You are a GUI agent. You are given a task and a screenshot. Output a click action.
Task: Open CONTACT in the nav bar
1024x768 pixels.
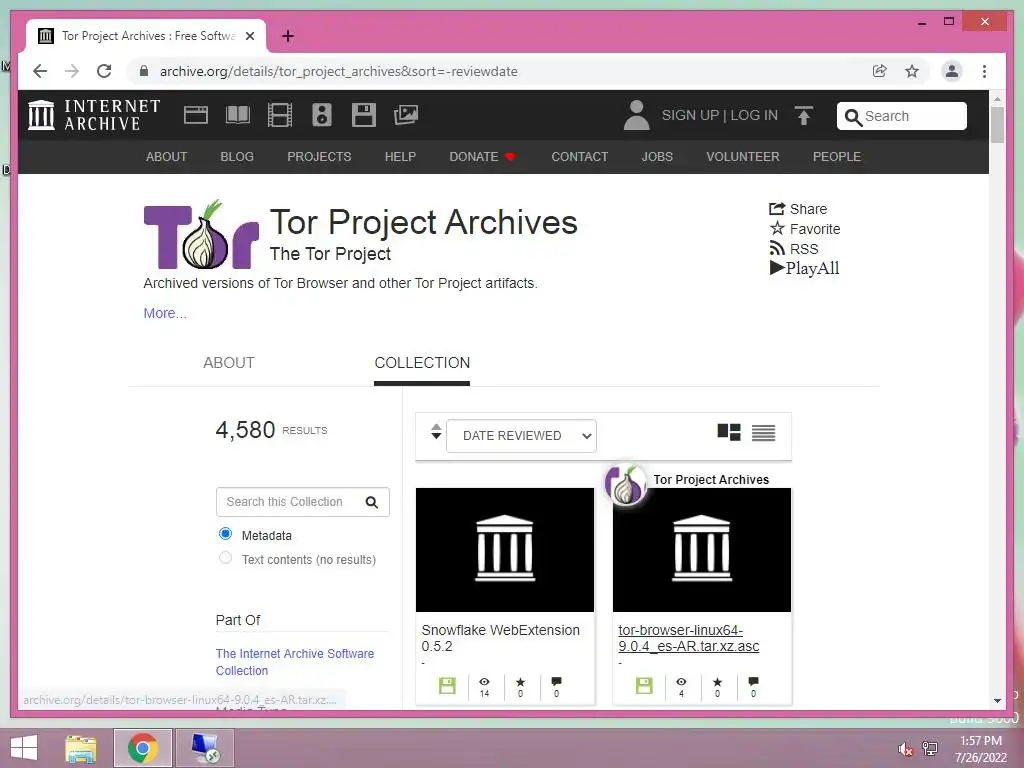(579, 157)
